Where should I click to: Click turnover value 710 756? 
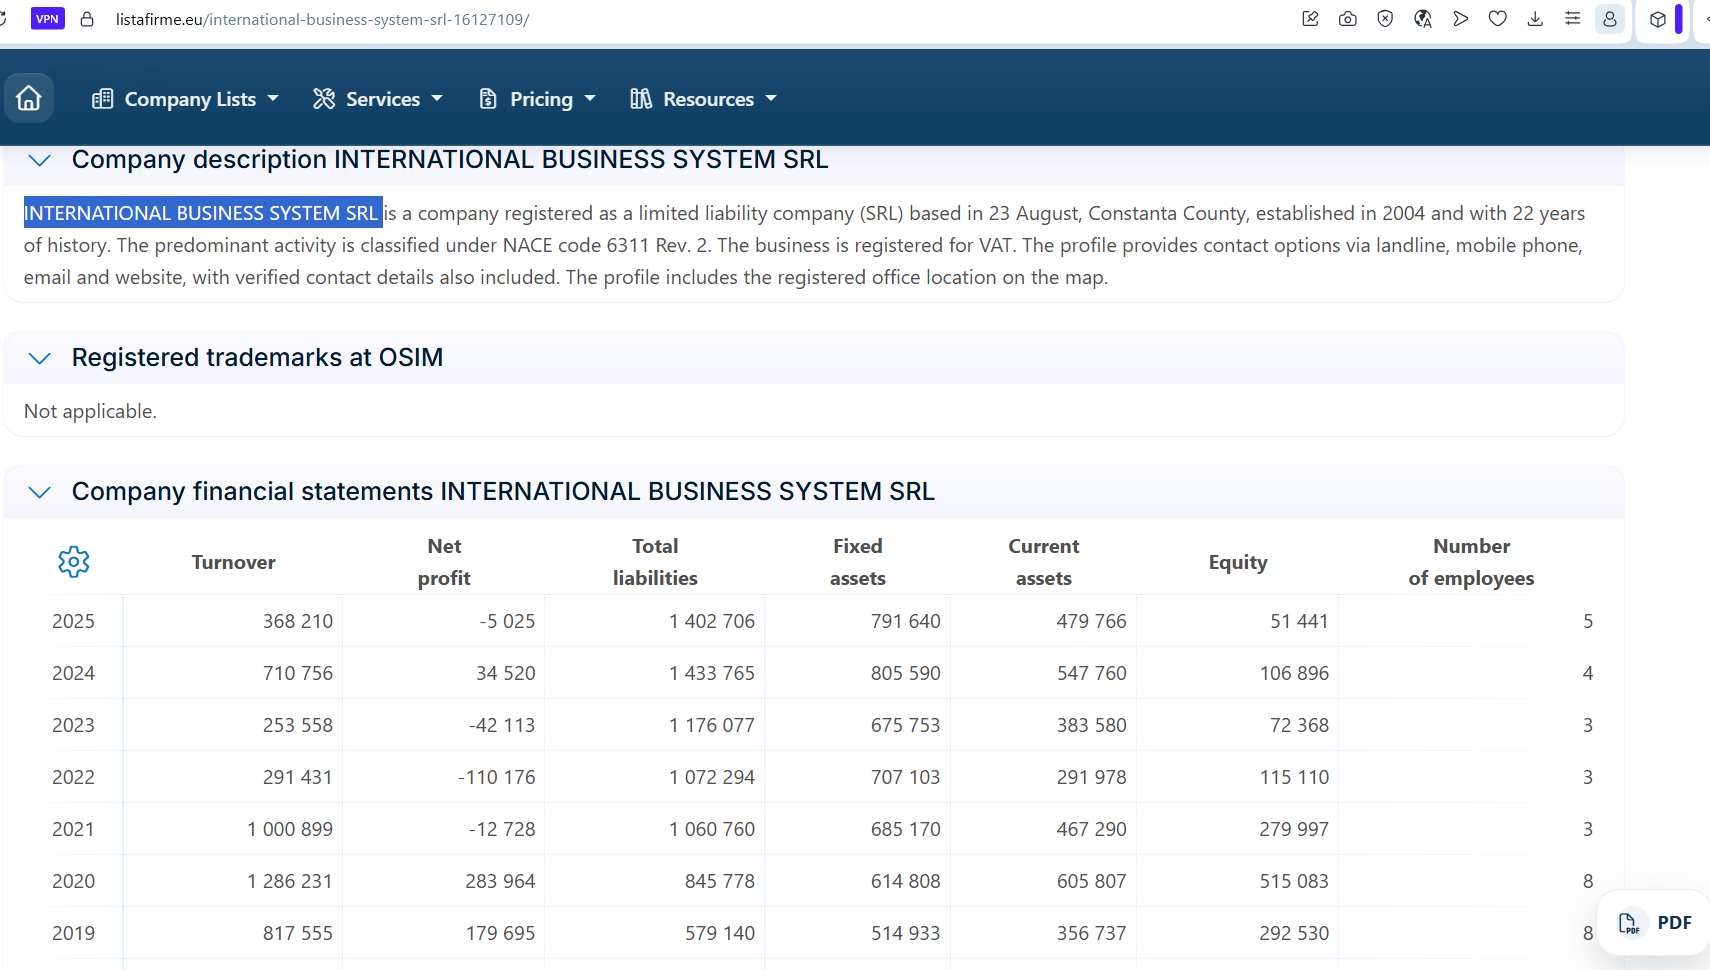298,673
